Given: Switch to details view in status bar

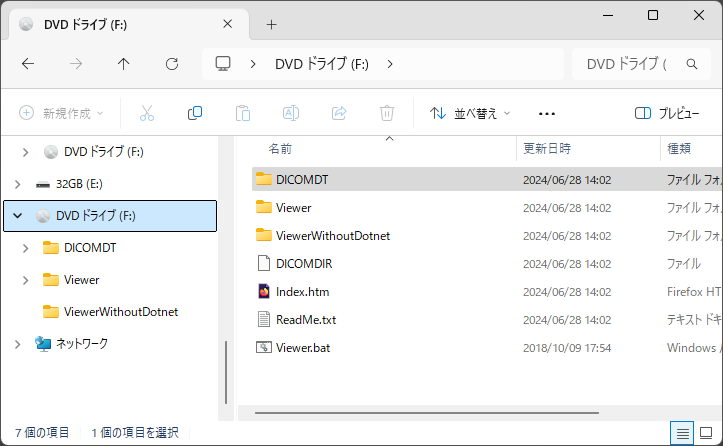Looking at the screenshot, I should [682, 433].
